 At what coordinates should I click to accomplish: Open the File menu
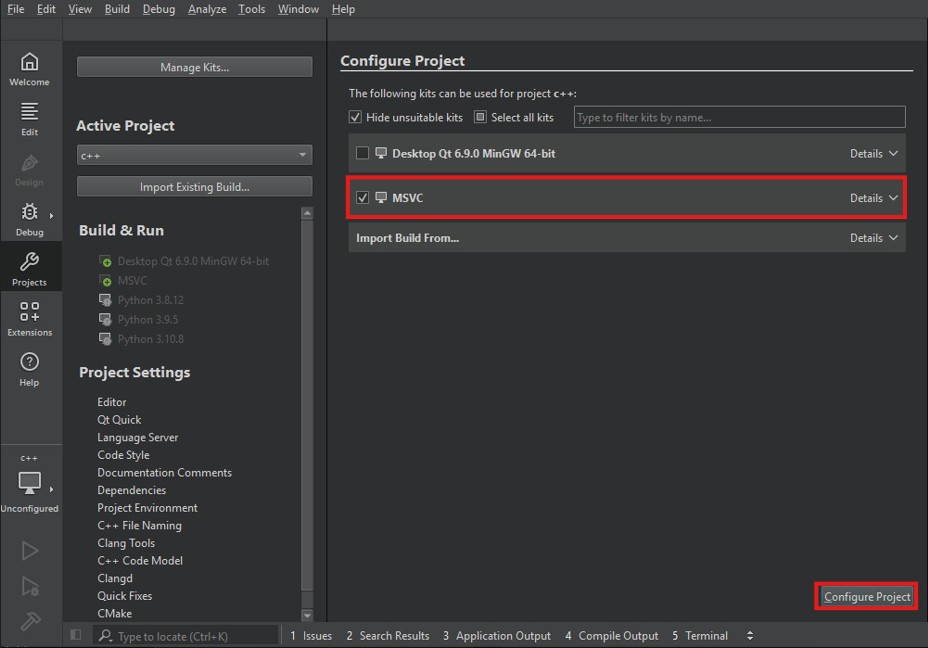[x=16, y=9]
